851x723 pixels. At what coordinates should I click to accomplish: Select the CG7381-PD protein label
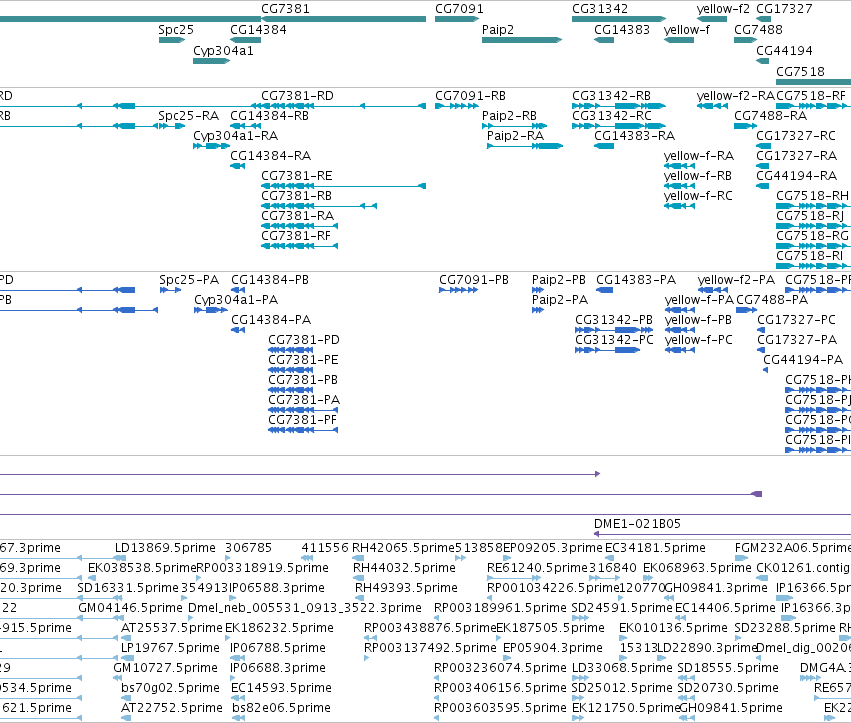304,340
